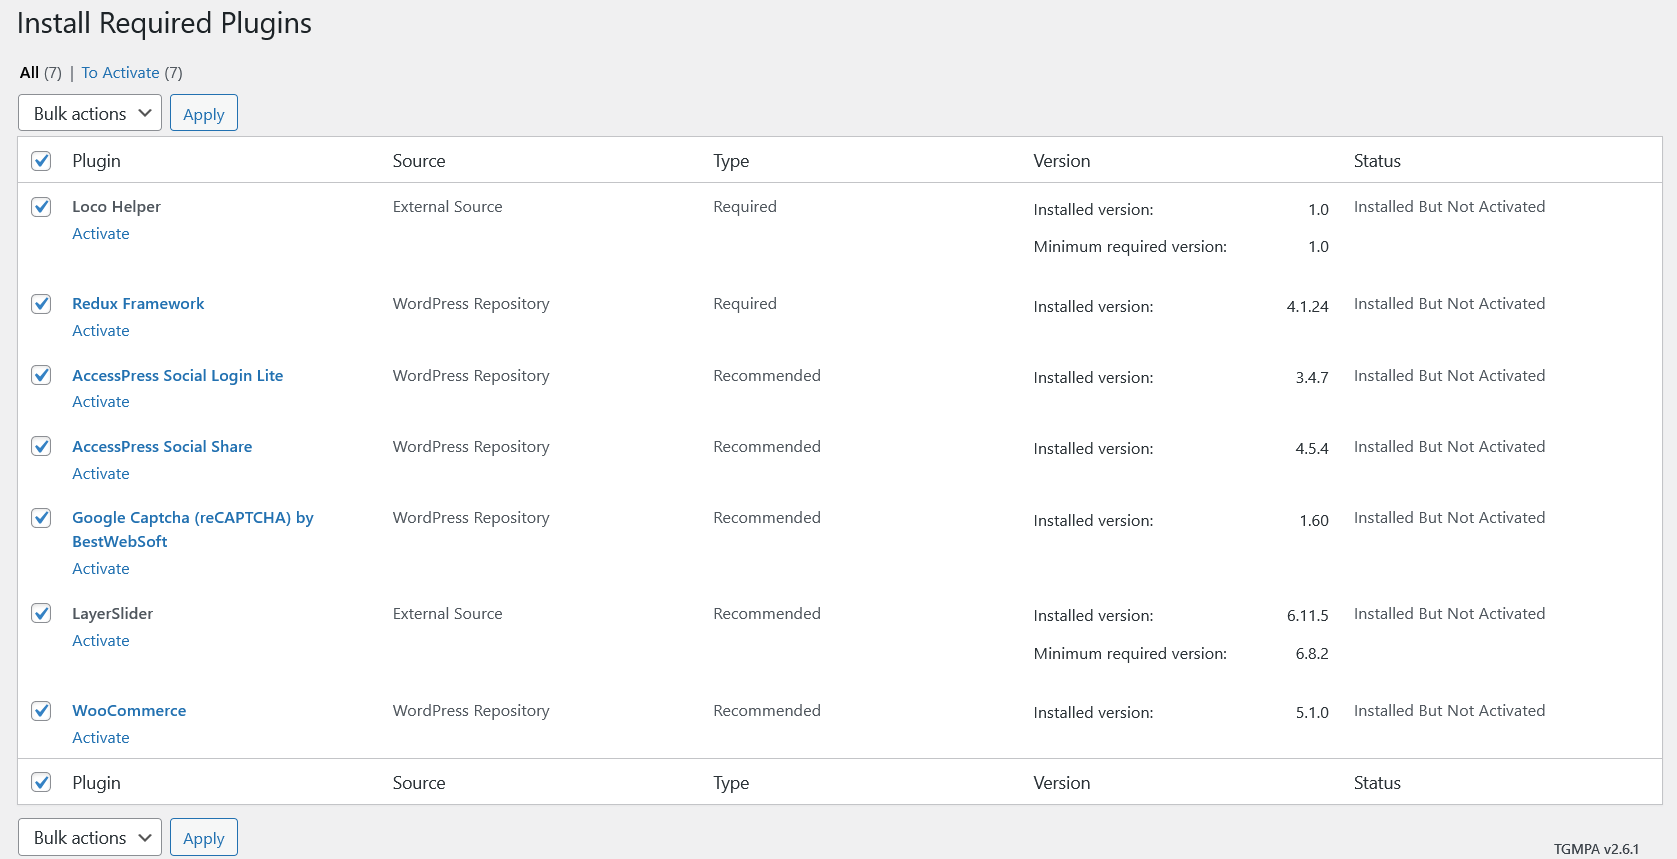The image size is (1677, 859).
Task: Uncheck the Loco Helper plugin checkbox
Action: [x=41, y=207]
